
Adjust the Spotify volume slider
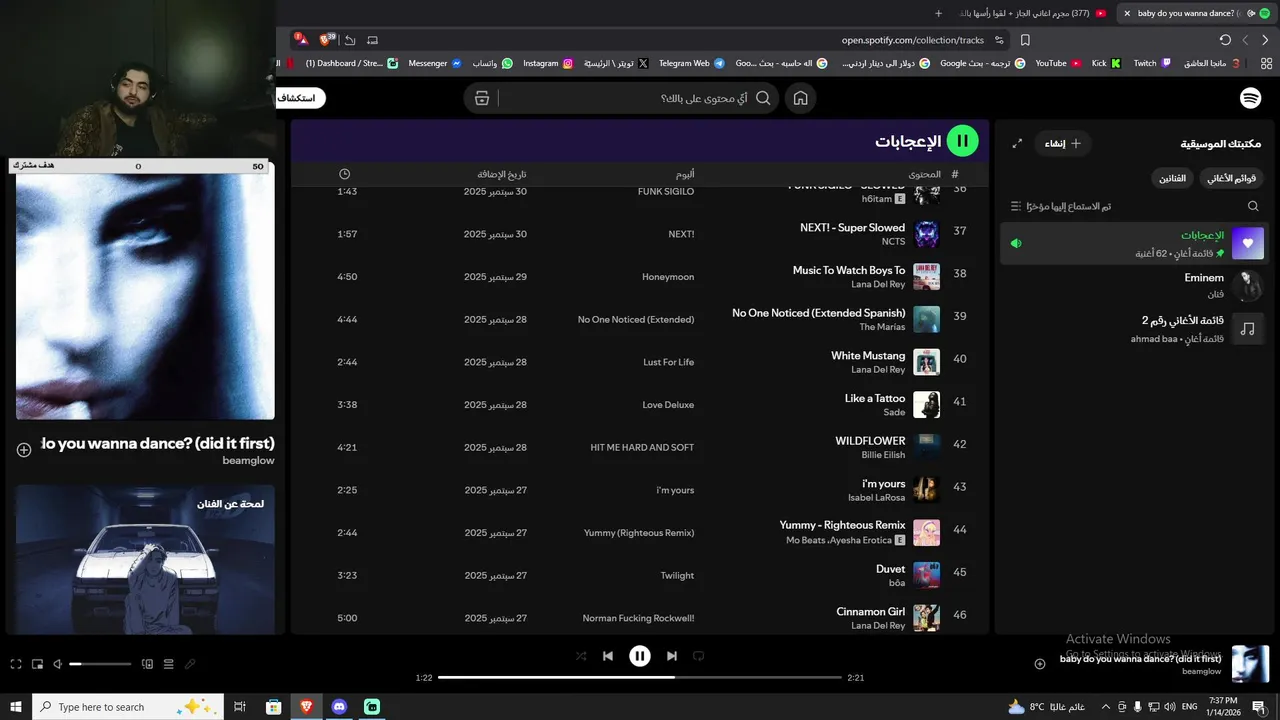[100, 664]
